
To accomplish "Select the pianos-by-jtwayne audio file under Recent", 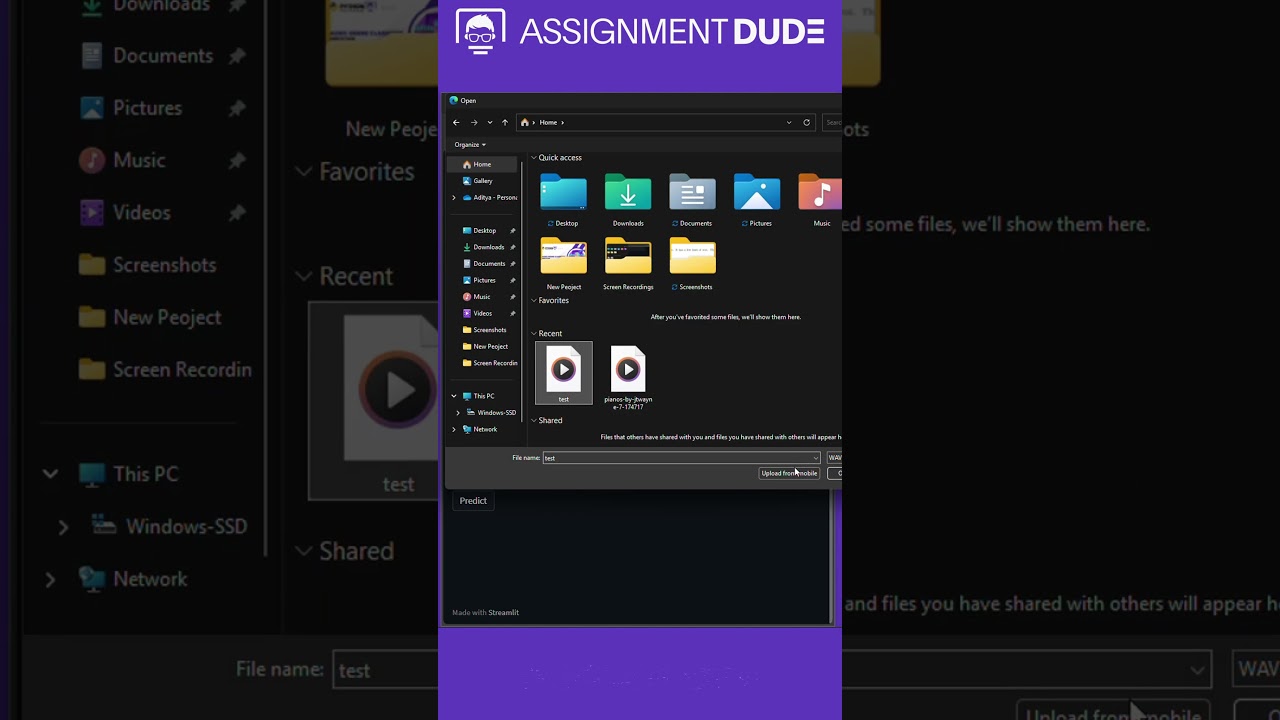I will pyautogui.click(x=628, y=377).
